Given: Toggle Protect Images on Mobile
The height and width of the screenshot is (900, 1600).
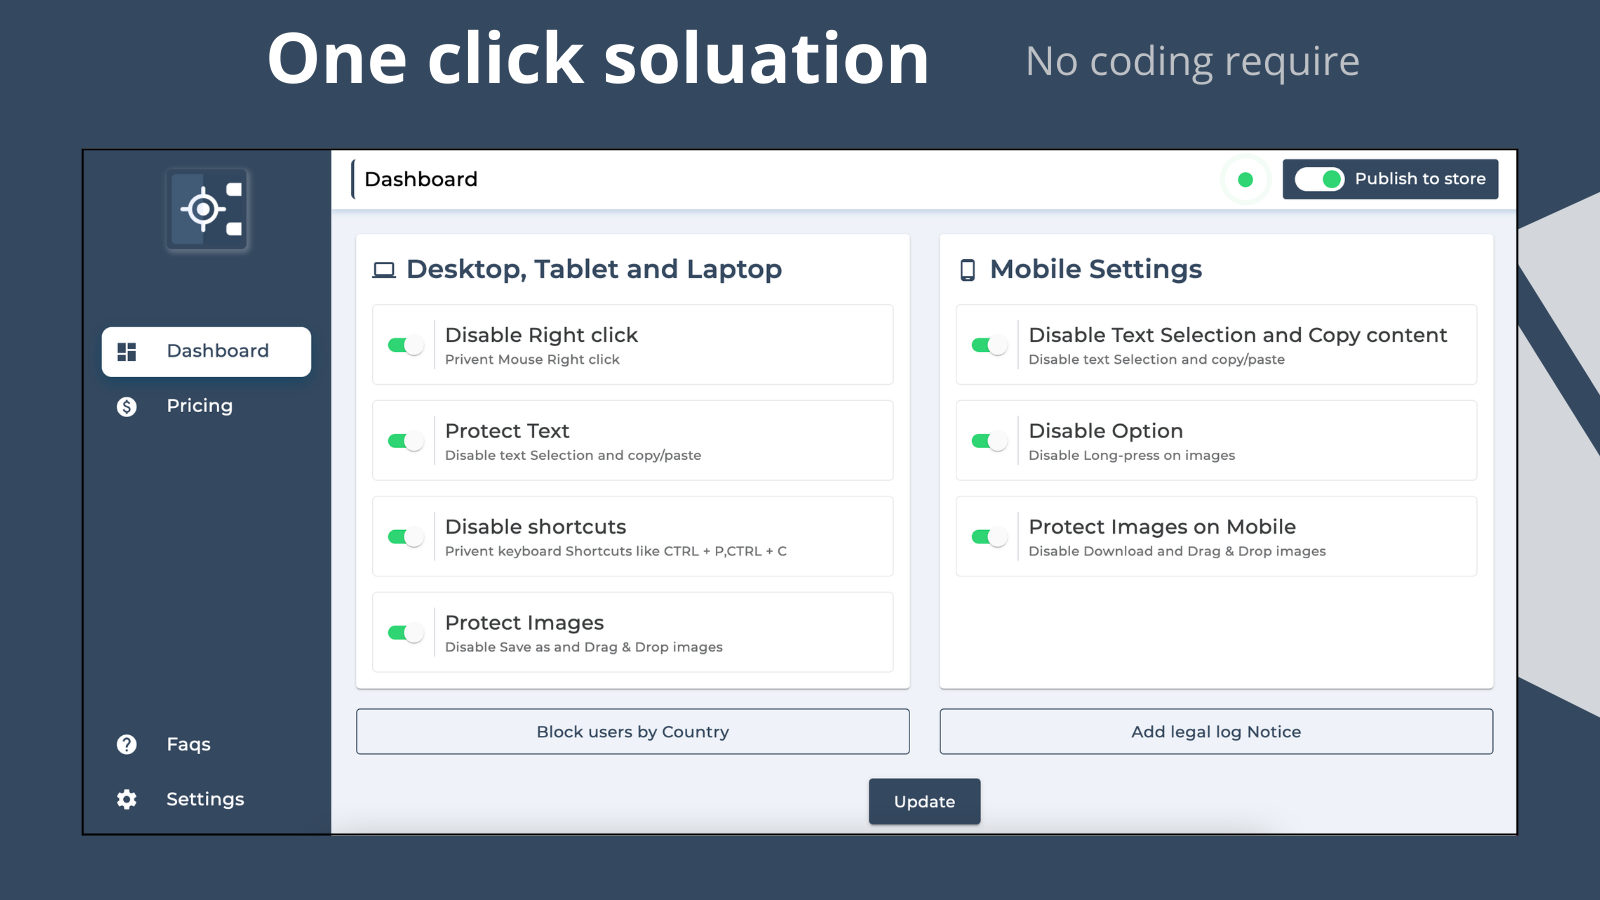Looking at the screenshot, I should coord(987,536).
